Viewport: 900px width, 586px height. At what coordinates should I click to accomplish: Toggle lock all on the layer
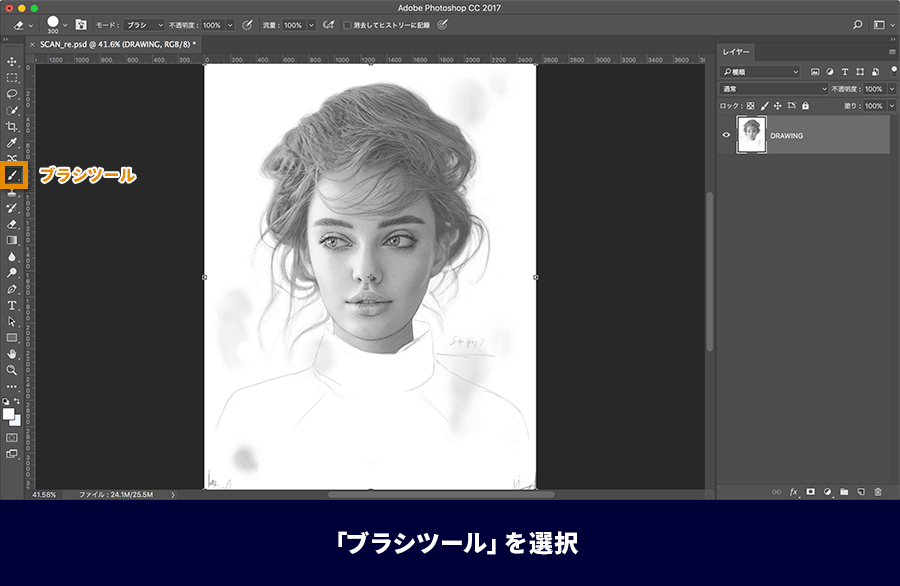[805, 106]
